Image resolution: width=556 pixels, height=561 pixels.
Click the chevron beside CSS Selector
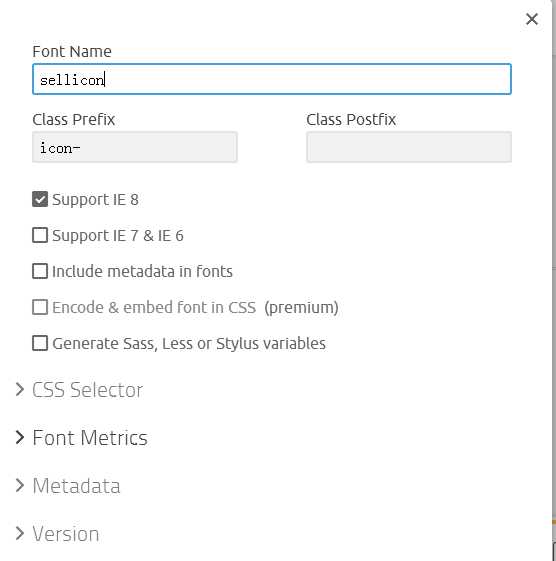click(x=20, y=389)
